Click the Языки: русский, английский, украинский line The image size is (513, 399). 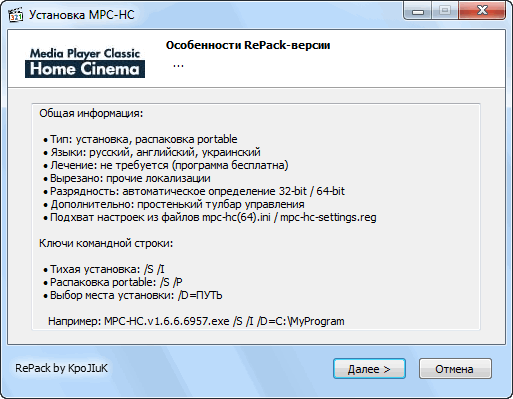pyautogui.click(x=152, y=152)
